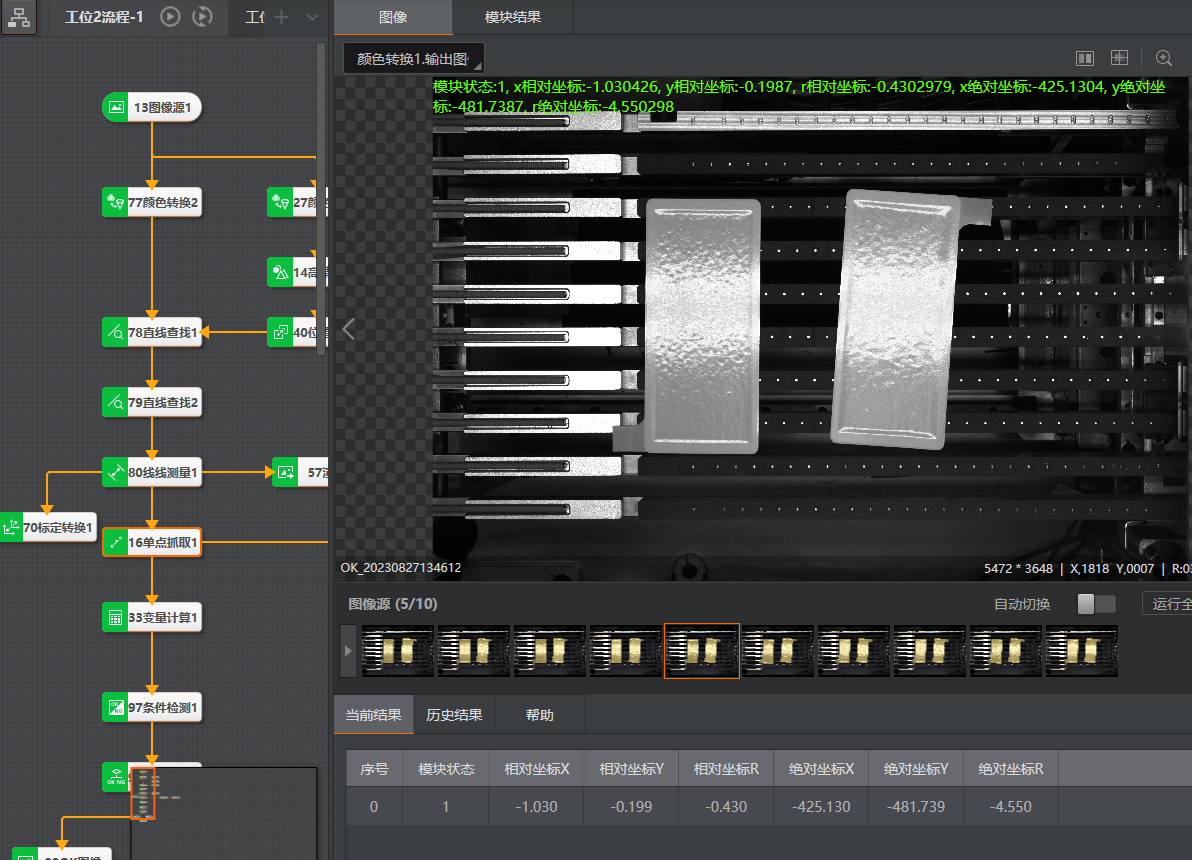Click the OK/NG branch node icon
This screenshot has width=1192, height=860.
116,776
